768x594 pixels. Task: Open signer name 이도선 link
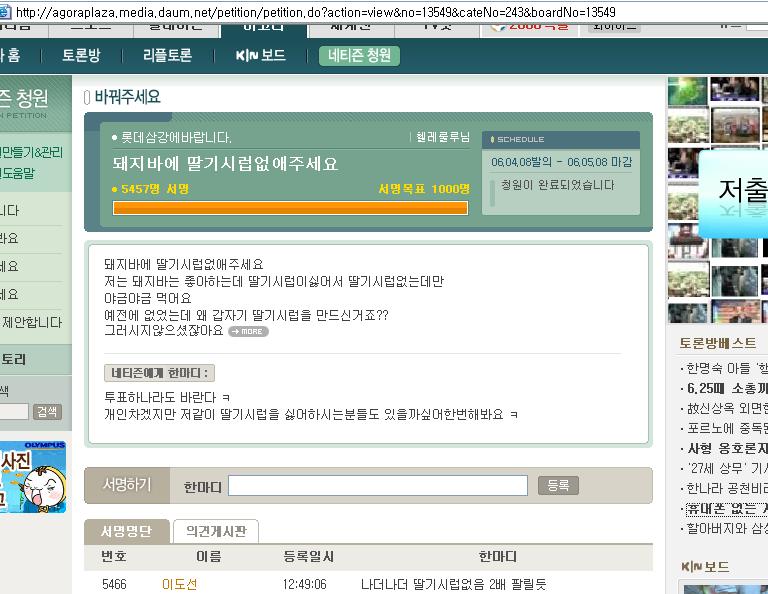tap(179, 584)
